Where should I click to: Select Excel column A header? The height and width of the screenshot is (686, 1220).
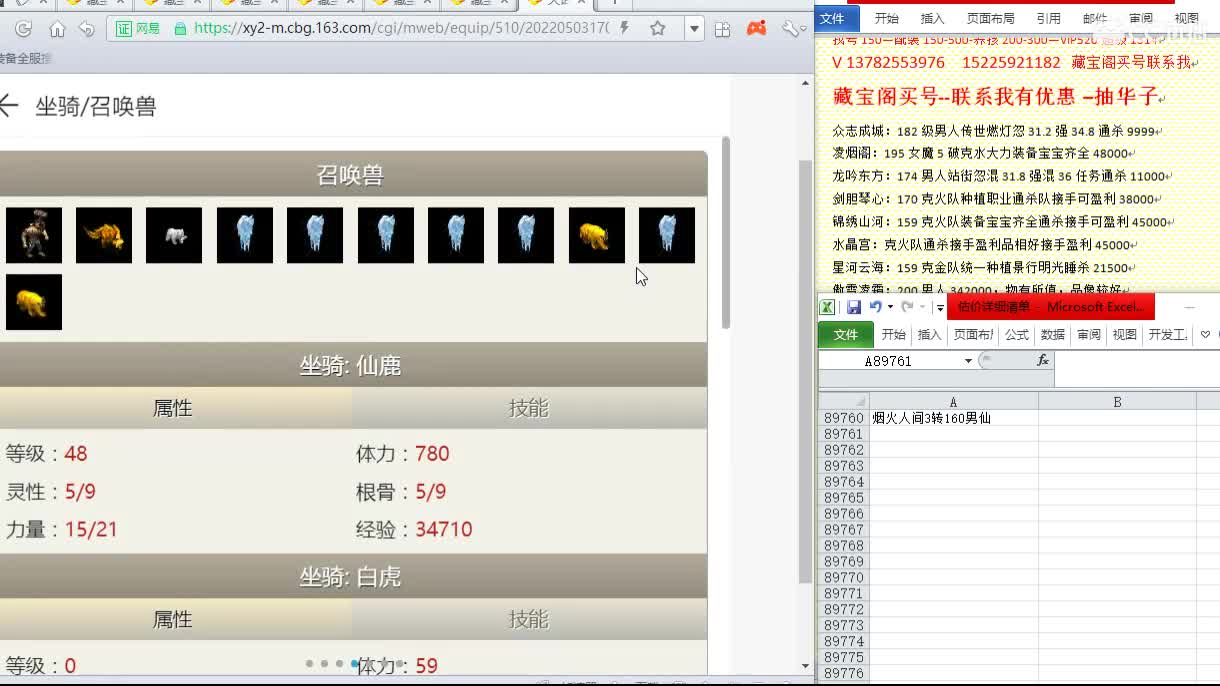(953, 402)
